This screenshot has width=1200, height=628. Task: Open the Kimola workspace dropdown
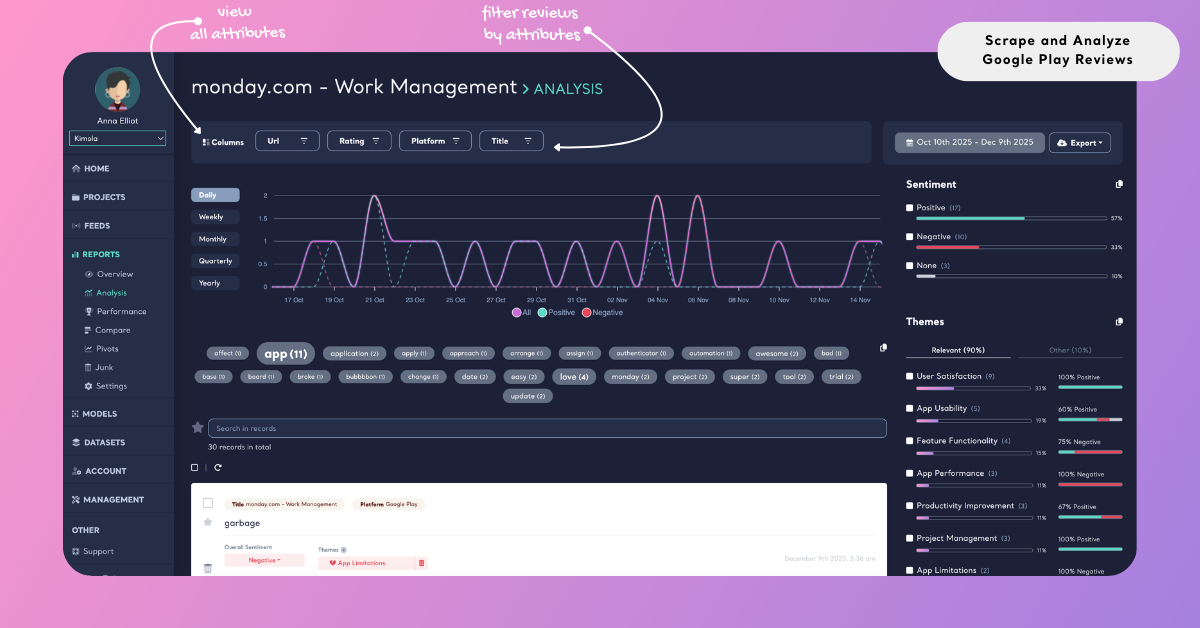tap(117, 139)
